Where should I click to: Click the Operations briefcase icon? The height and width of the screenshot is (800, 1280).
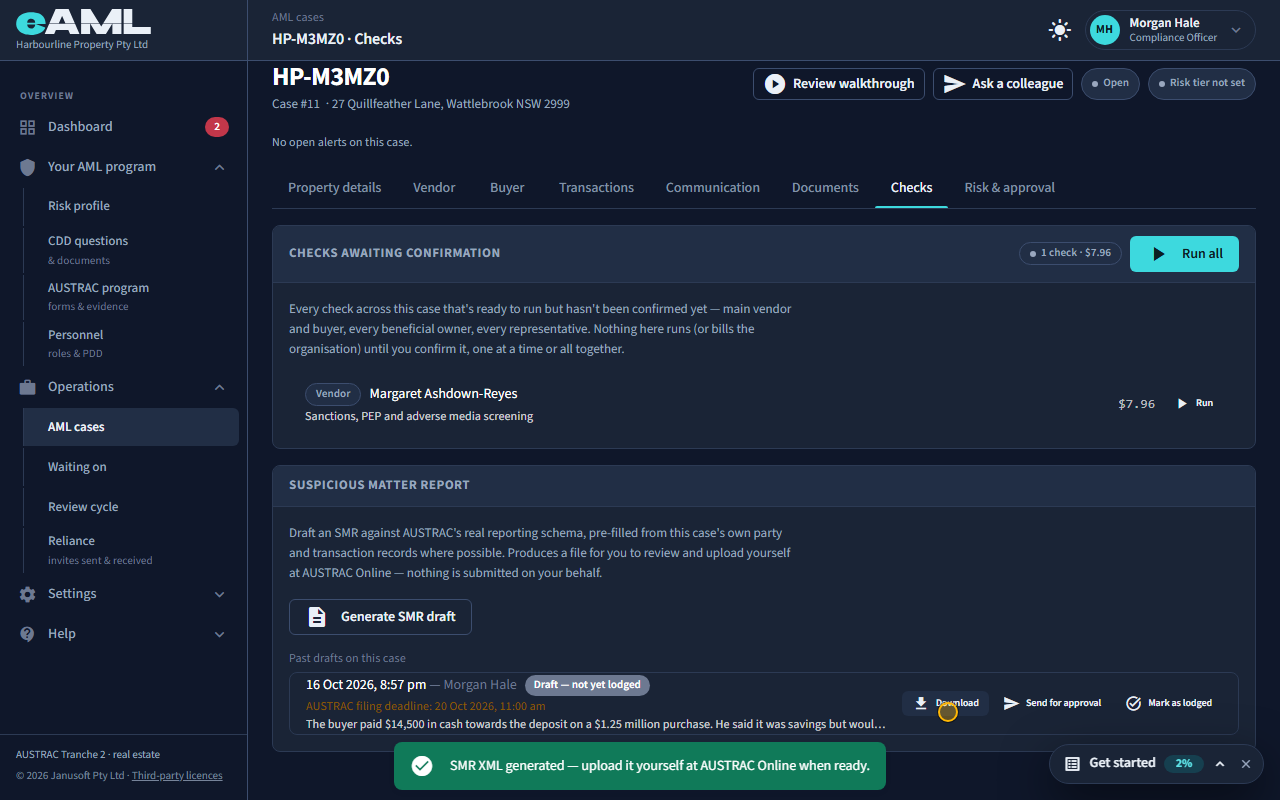pos(27,387)
